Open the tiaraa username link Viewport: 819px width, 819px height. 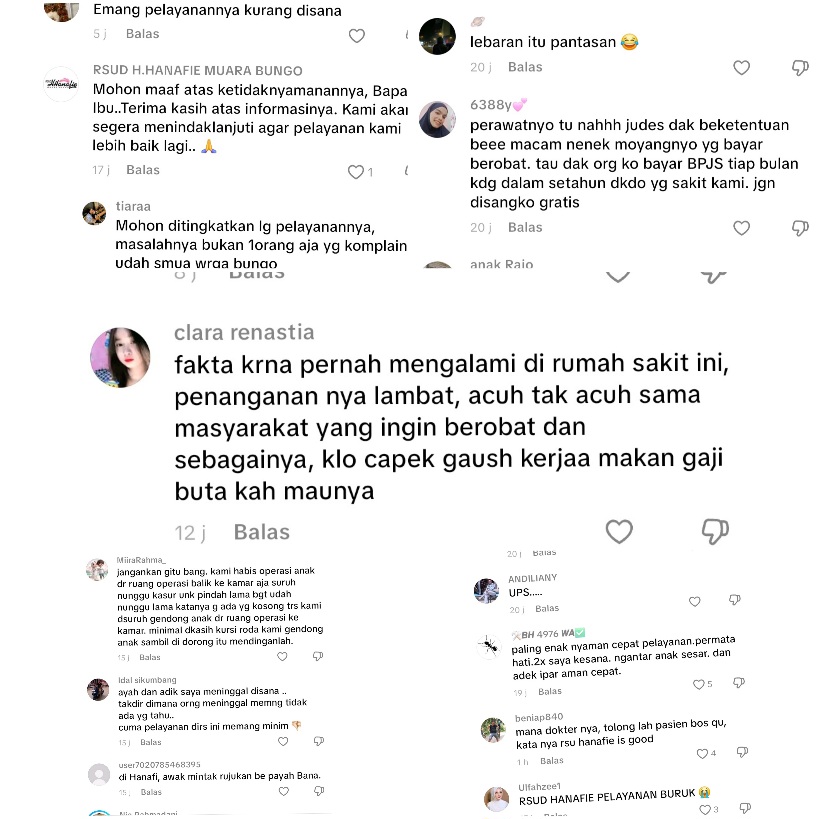tap(133, 206)
